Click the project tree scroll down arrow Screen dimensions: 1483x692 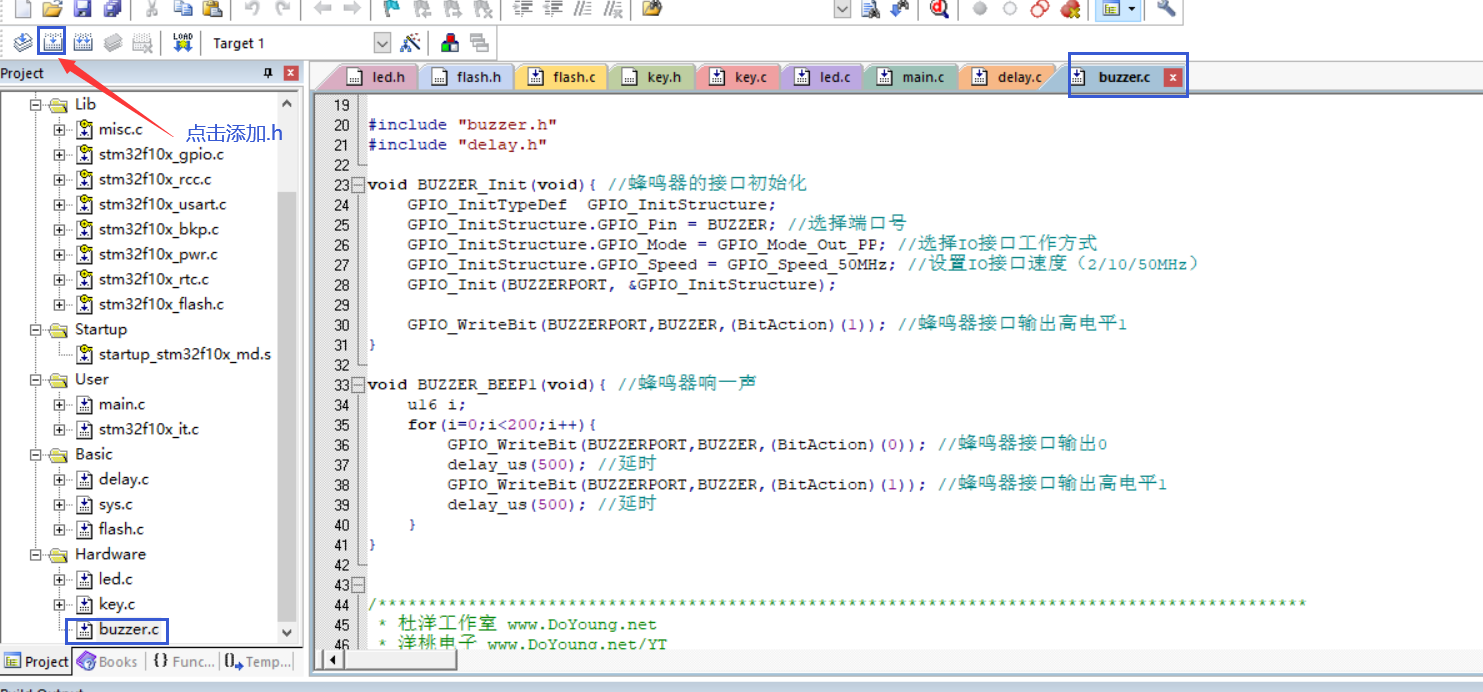point(287,633)
